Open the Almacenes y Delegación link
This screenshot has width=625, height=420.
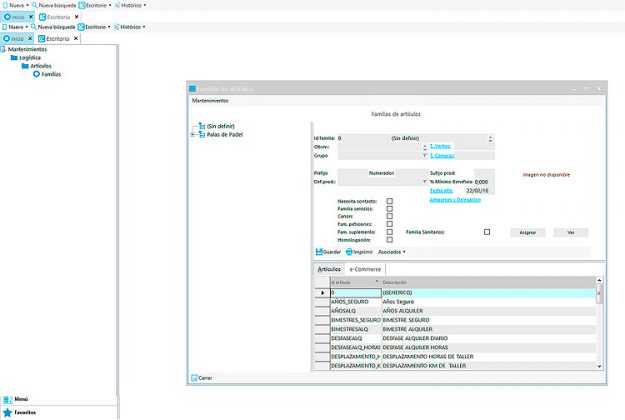pos(454,199)
